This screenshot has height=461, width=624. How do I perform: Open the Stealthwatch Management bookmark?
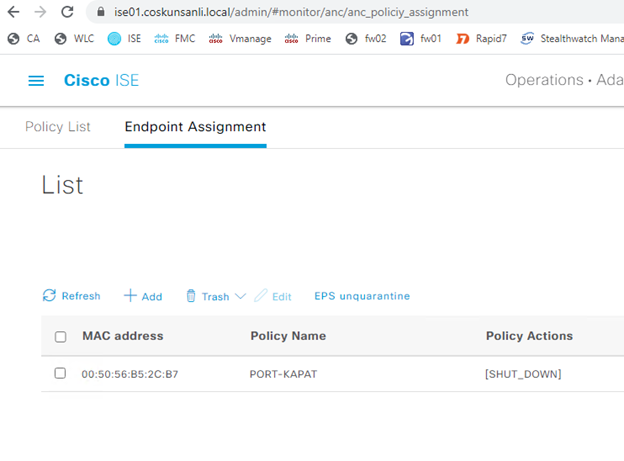572,39
